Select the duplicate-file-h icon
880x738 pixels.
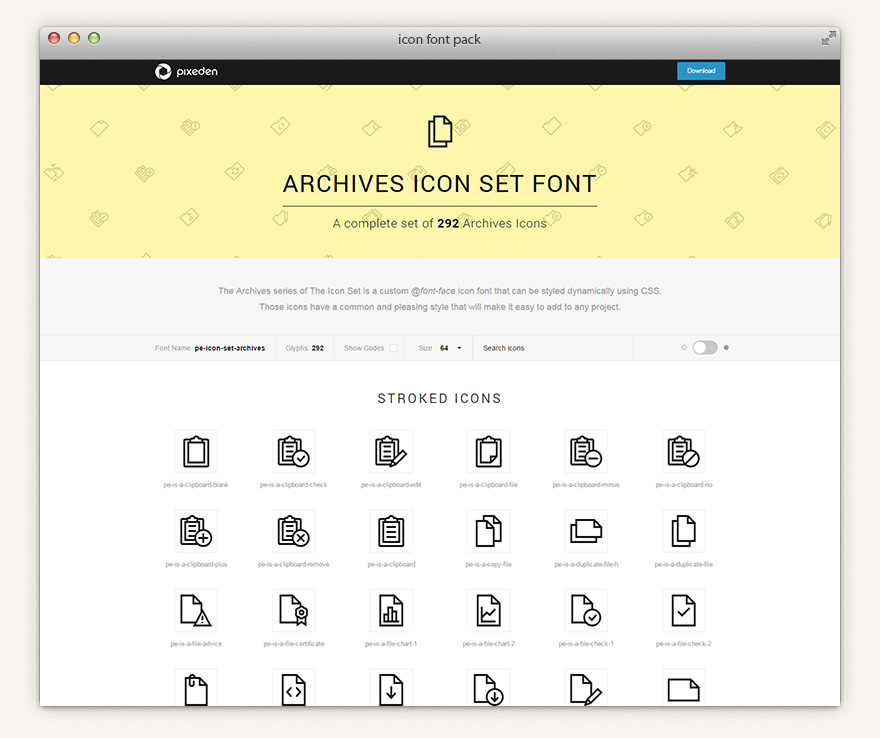point(586,531)
